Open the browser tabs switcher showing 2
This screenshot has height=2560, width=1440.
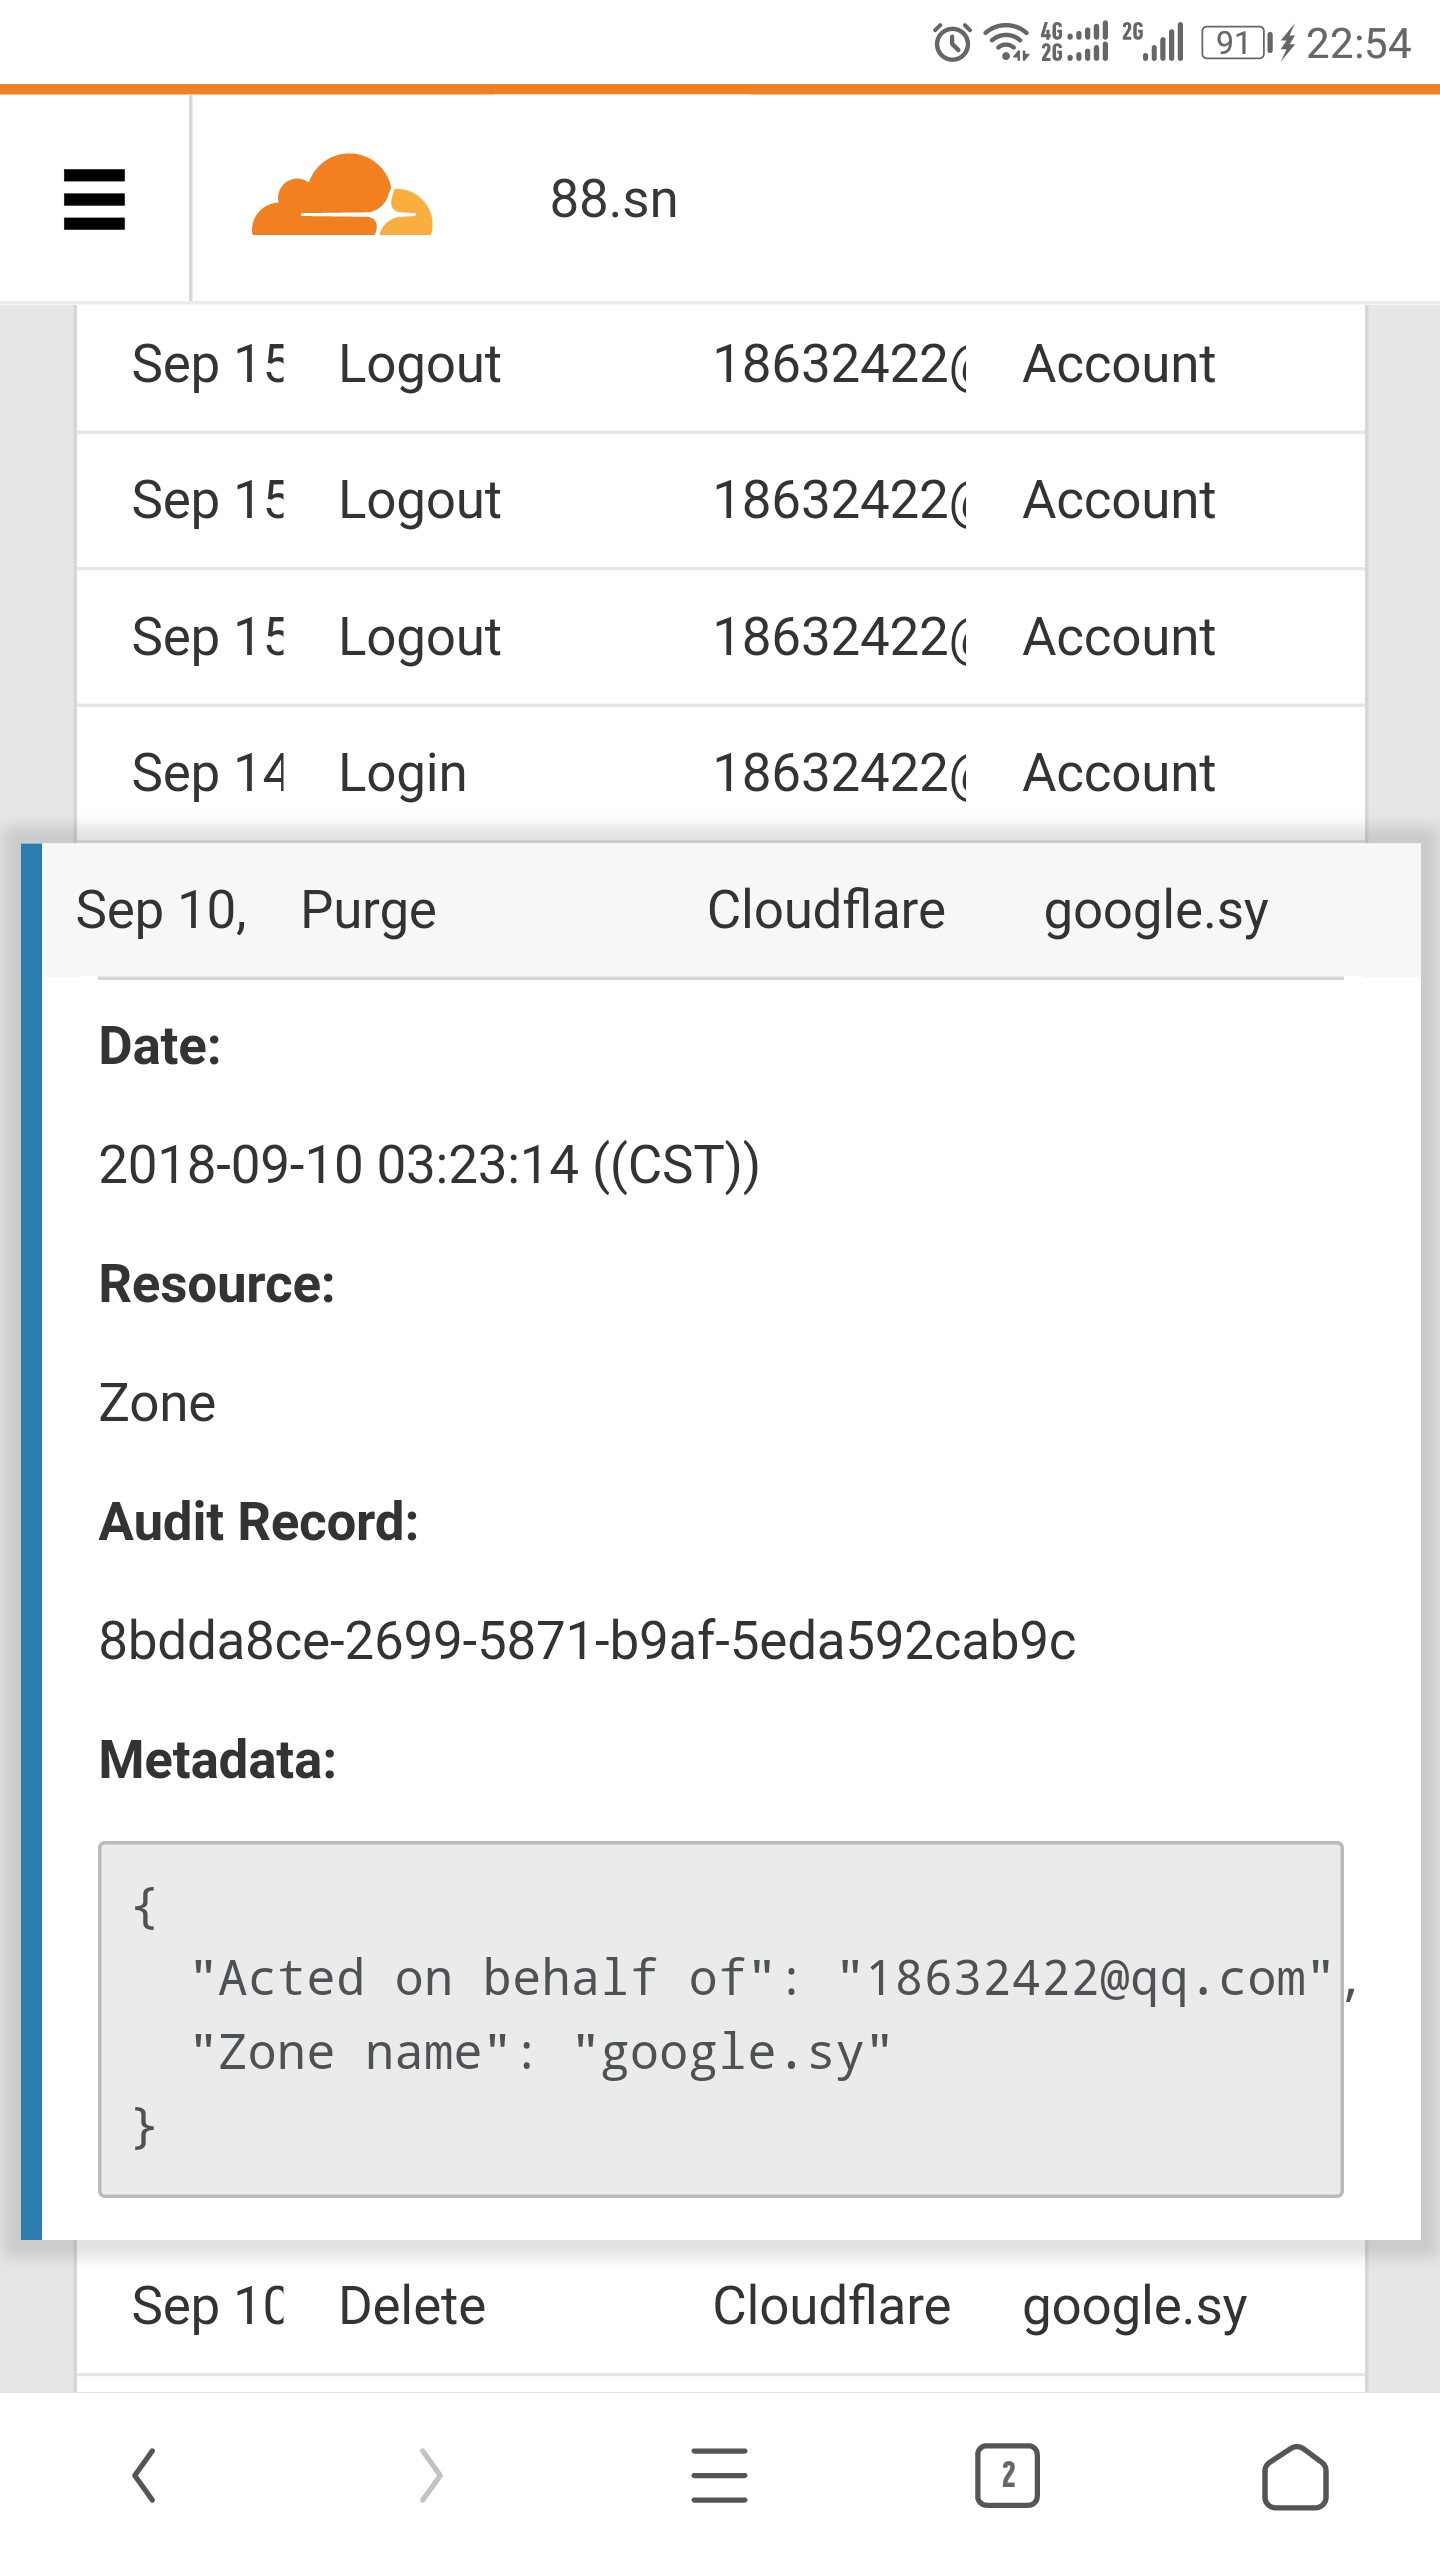[1007, 2475]
